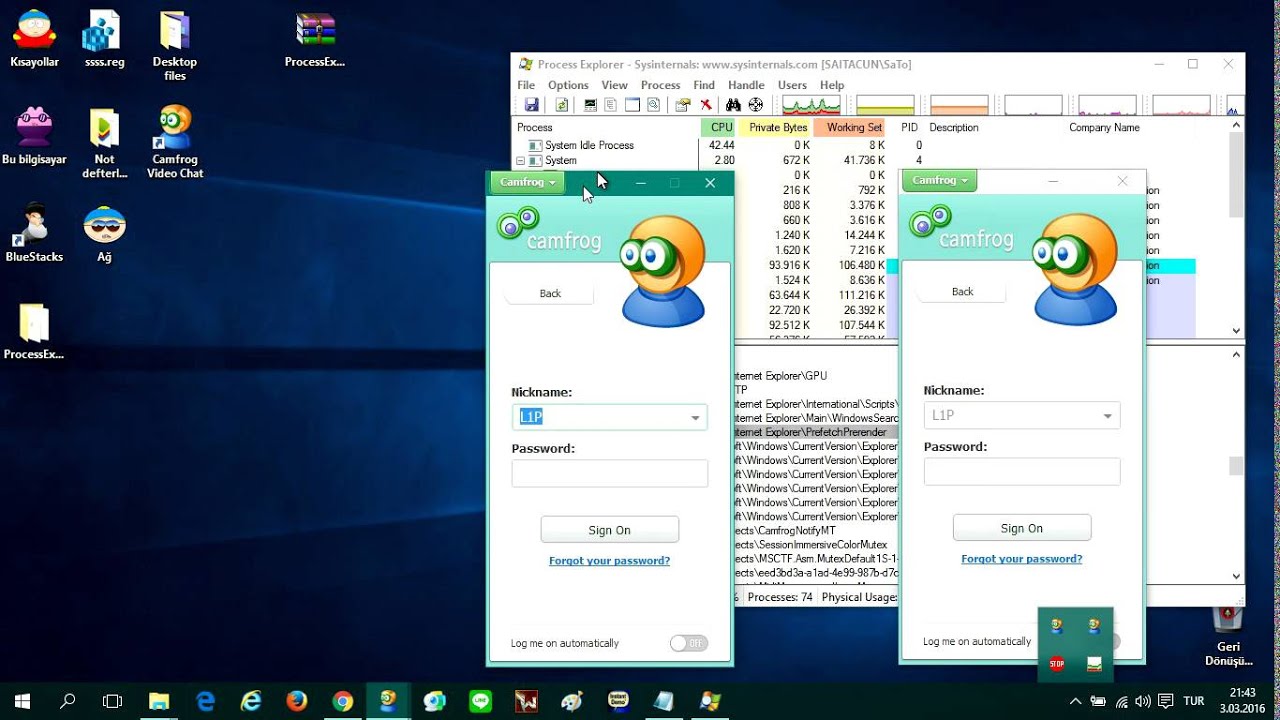The height and width of the screenshot is (720, 1280).
Task: Open the Process menu in Process Explorer
Action: click(x=660, y=85)
